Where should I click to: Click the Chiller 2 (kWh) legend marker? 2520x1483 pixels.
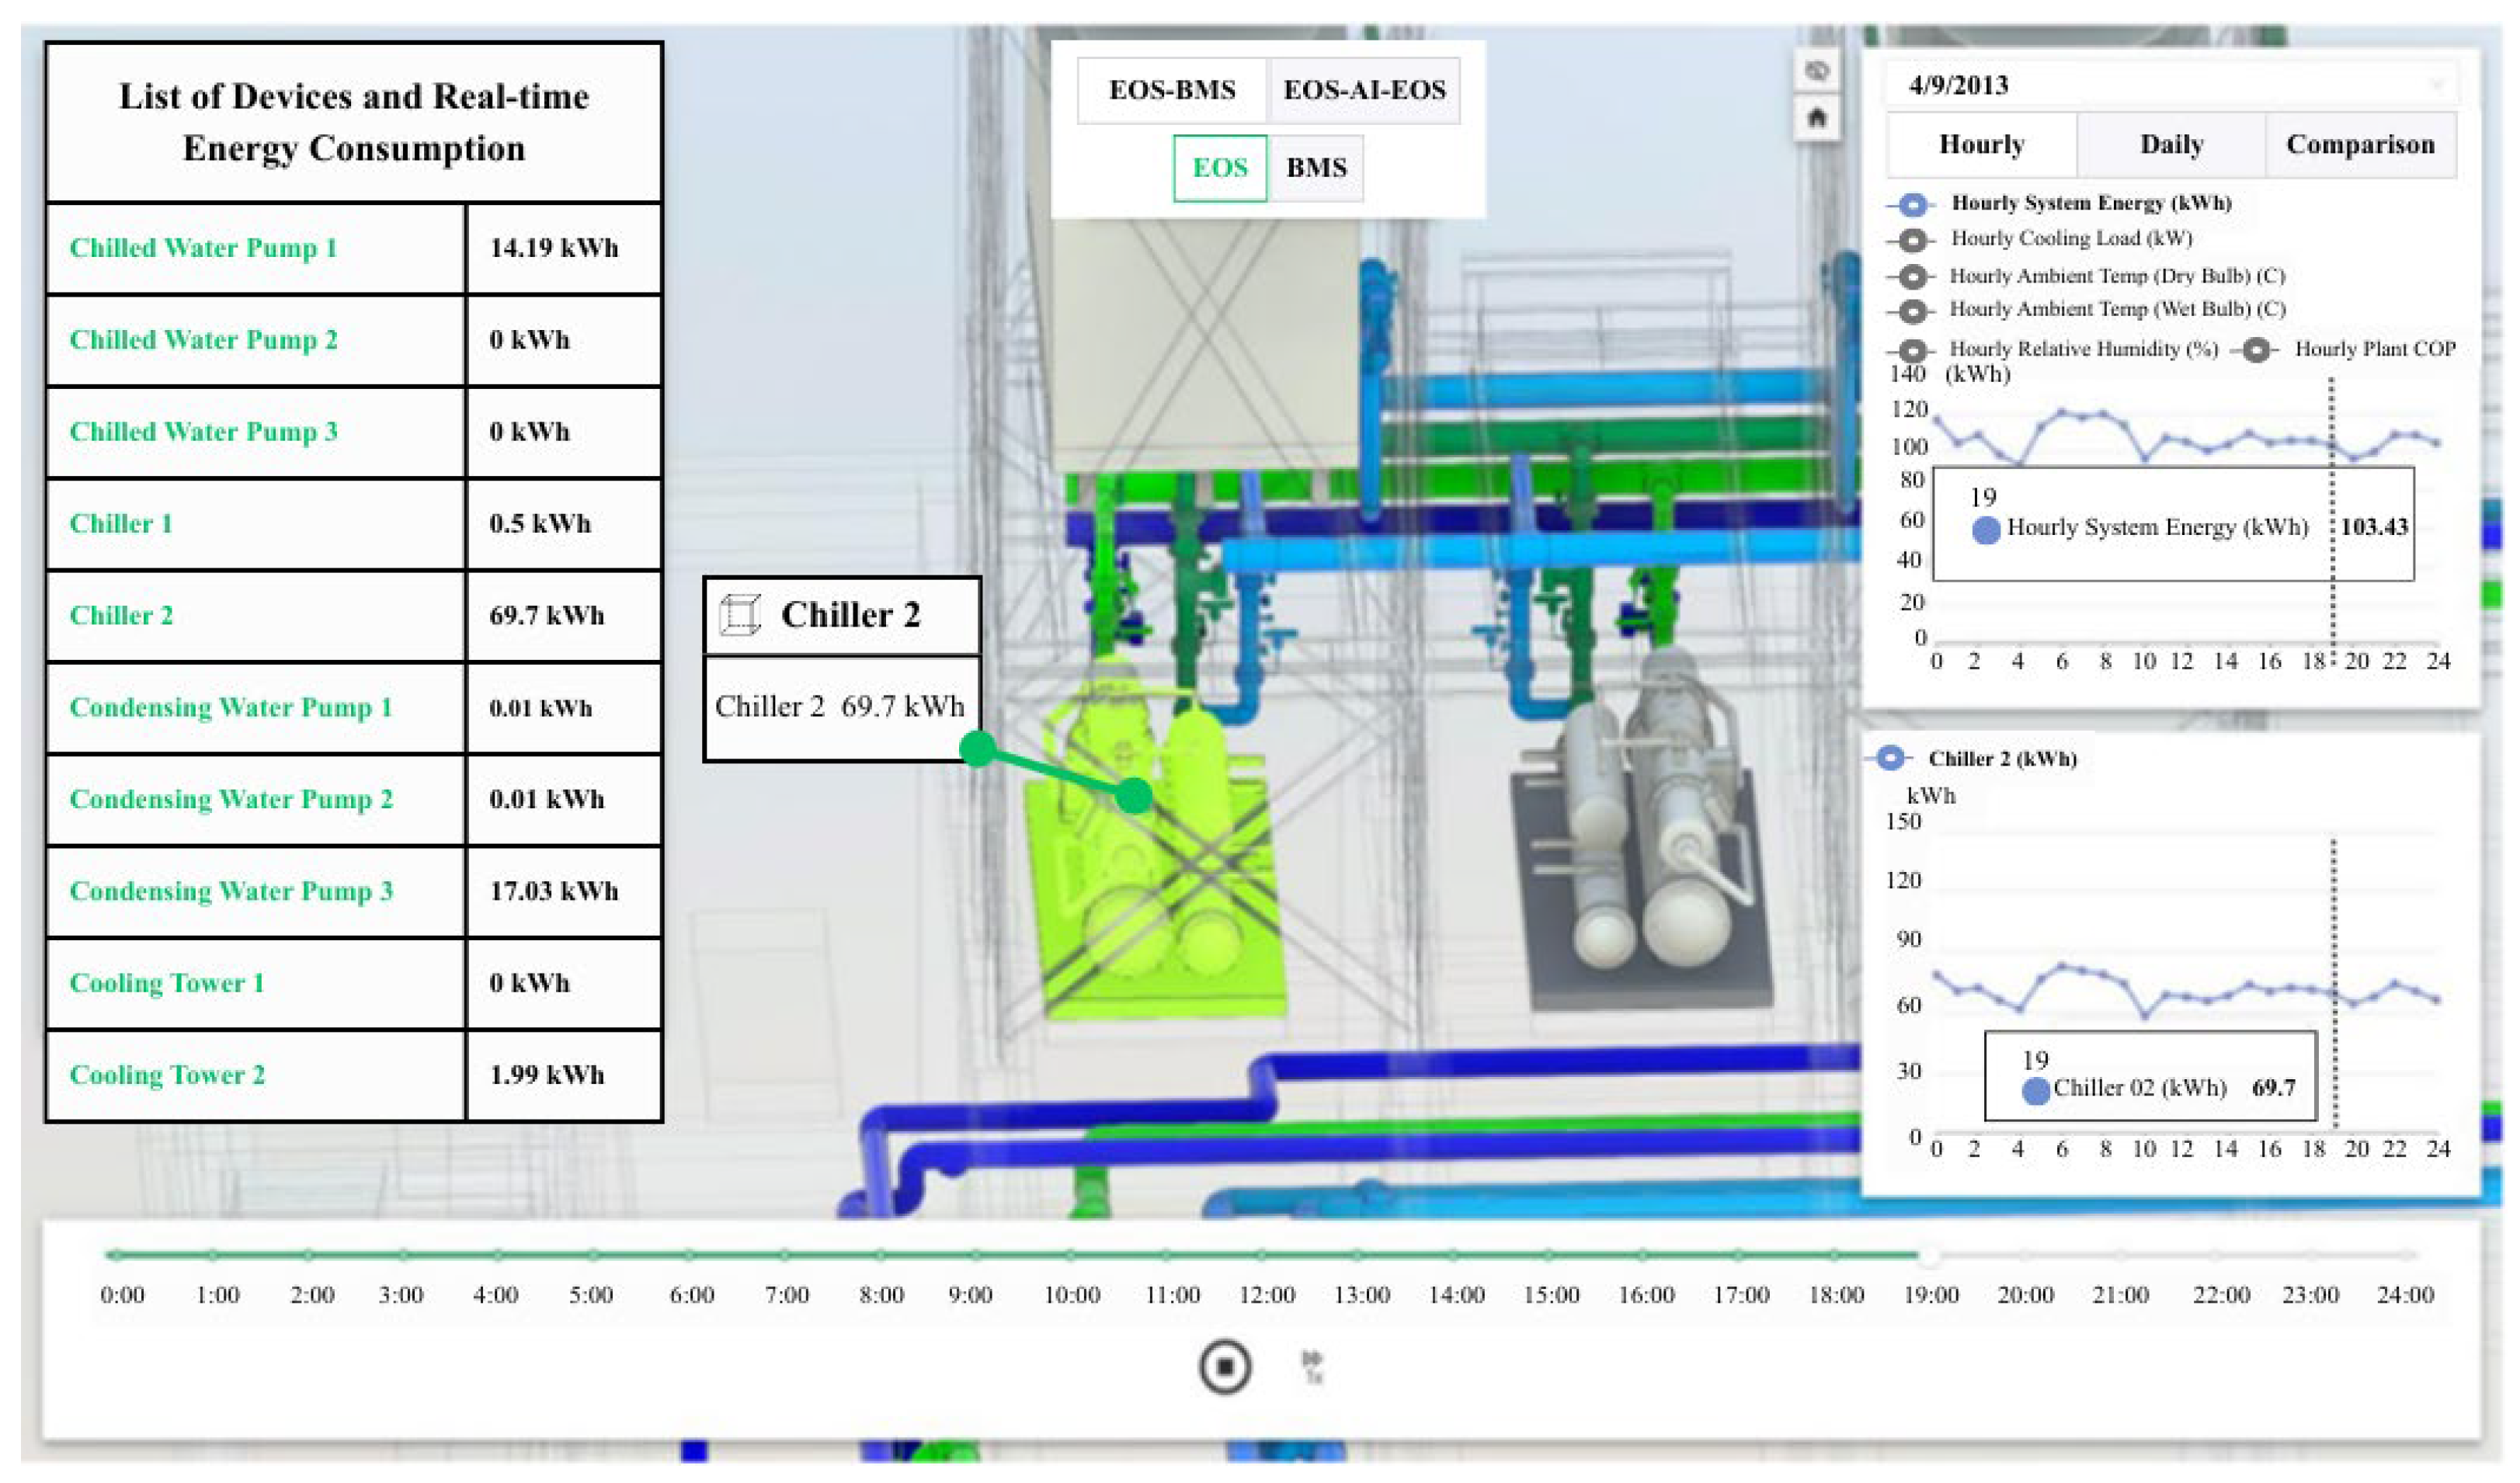(1889, 758)
